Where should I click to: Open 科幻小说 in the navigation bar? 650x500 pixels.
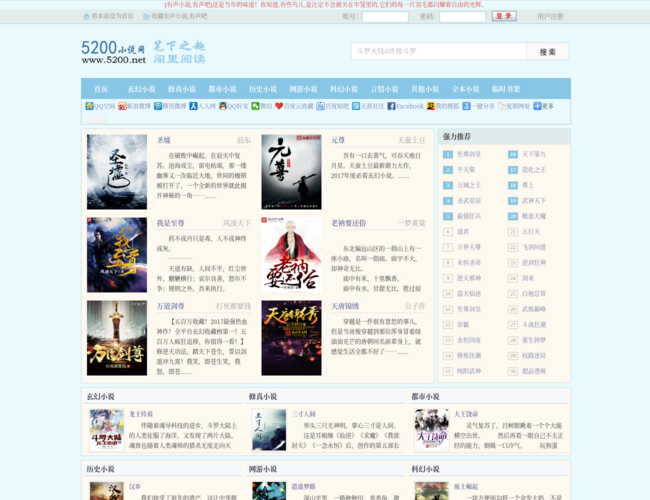pos(344,89)
